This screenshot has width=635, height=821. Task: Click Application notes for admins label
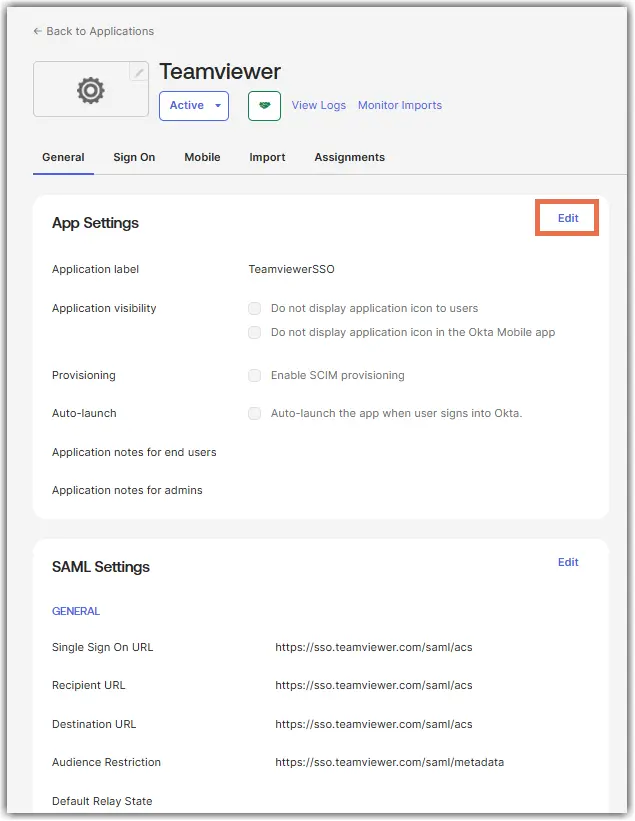click(x=127, y=491)
